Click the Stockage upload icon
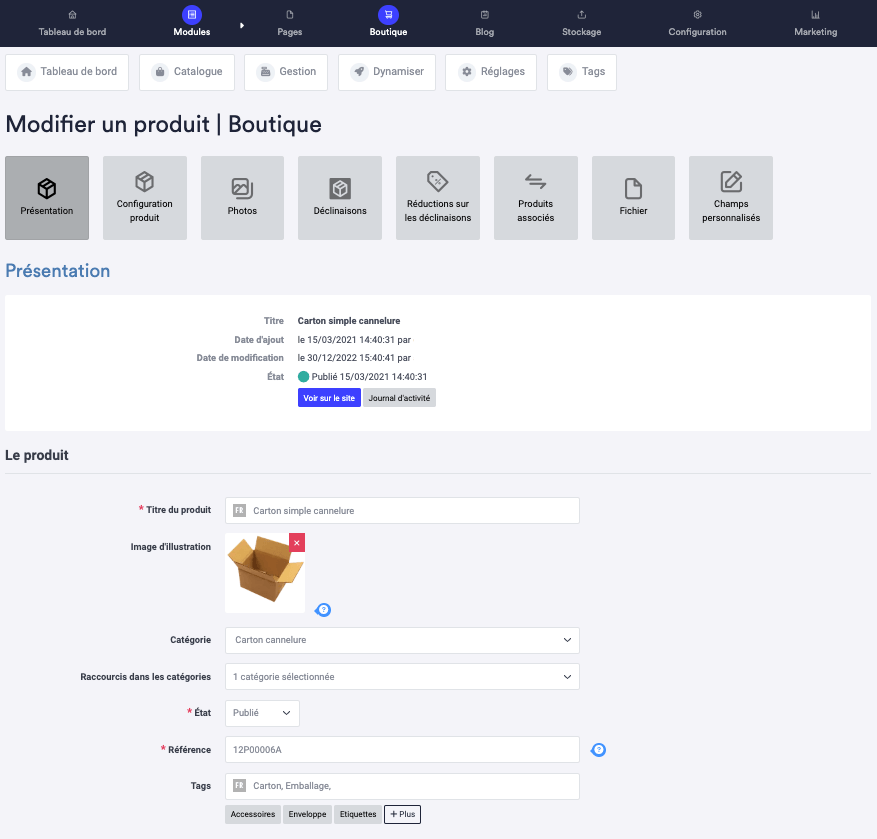This screenshot has width=877, height=839. (582, 15)
